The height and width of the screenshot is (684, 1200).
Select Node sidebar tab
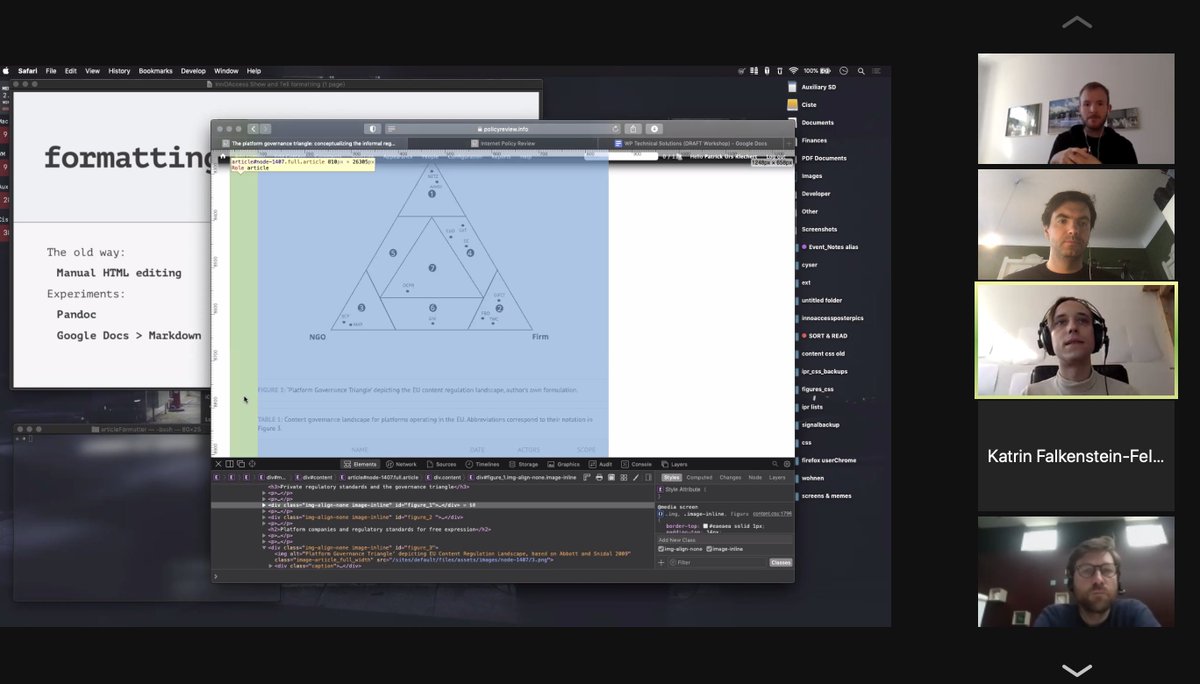point(755,477)
